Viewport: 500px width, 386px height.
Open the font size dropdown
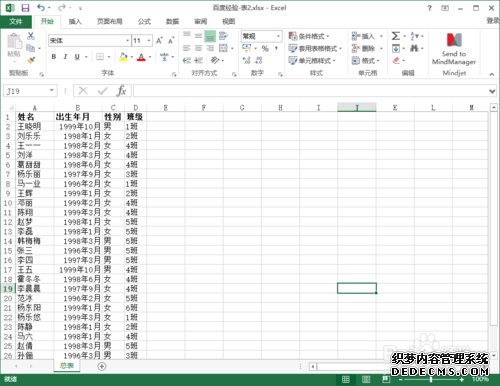(x=149, y=41)
